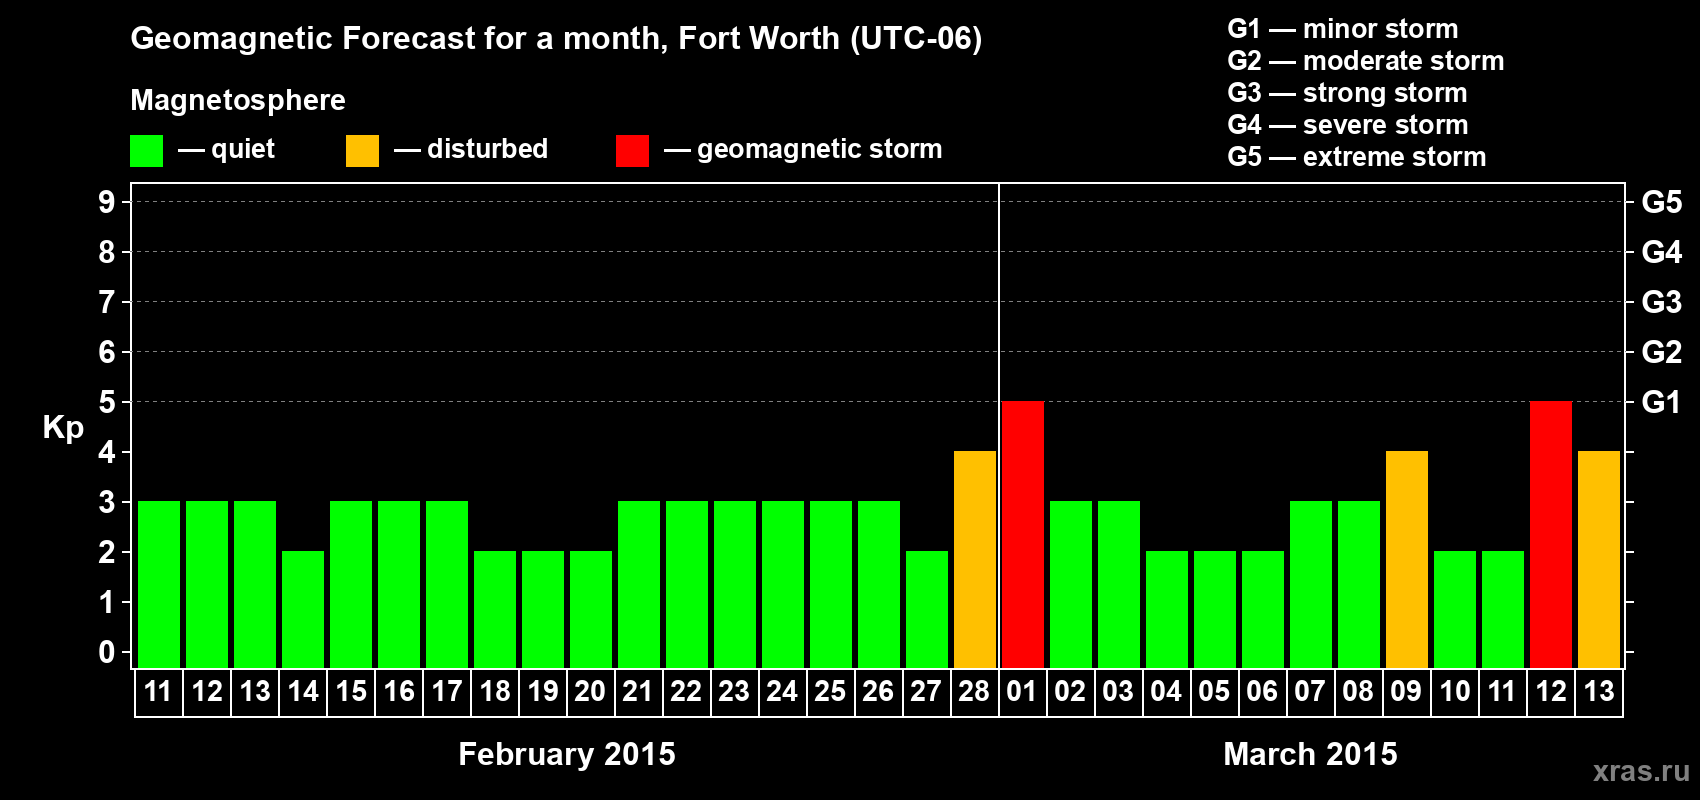Click the March 2015 month label
The width and height of the screenshot is (1700, 800).
1310,754
